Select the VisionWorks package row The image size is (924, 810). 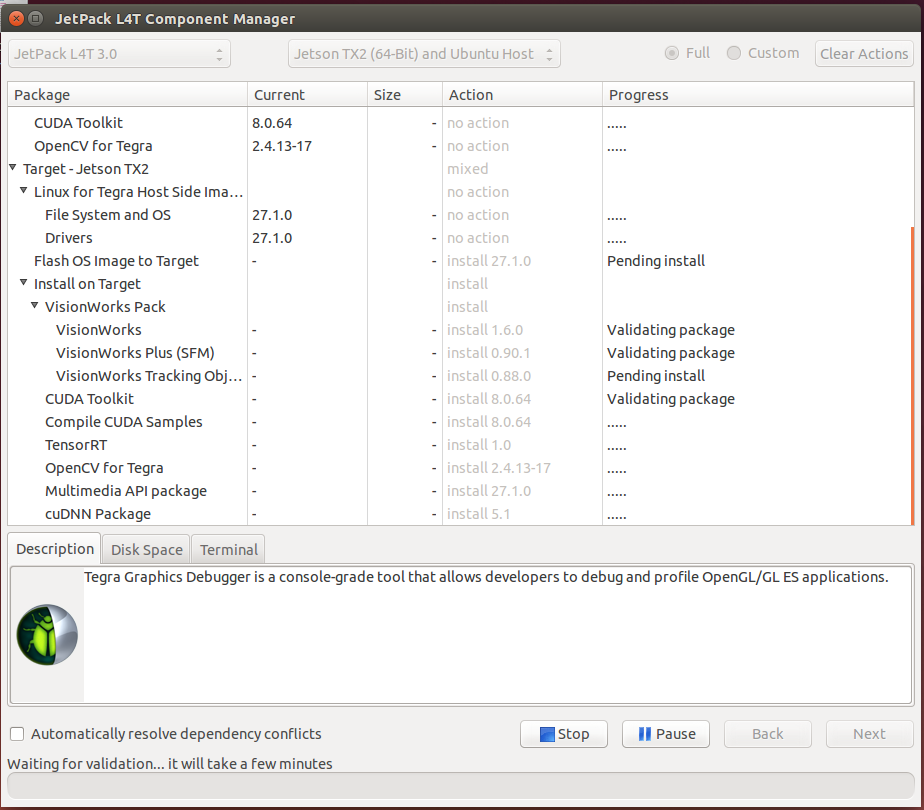[x=459, y=329]
